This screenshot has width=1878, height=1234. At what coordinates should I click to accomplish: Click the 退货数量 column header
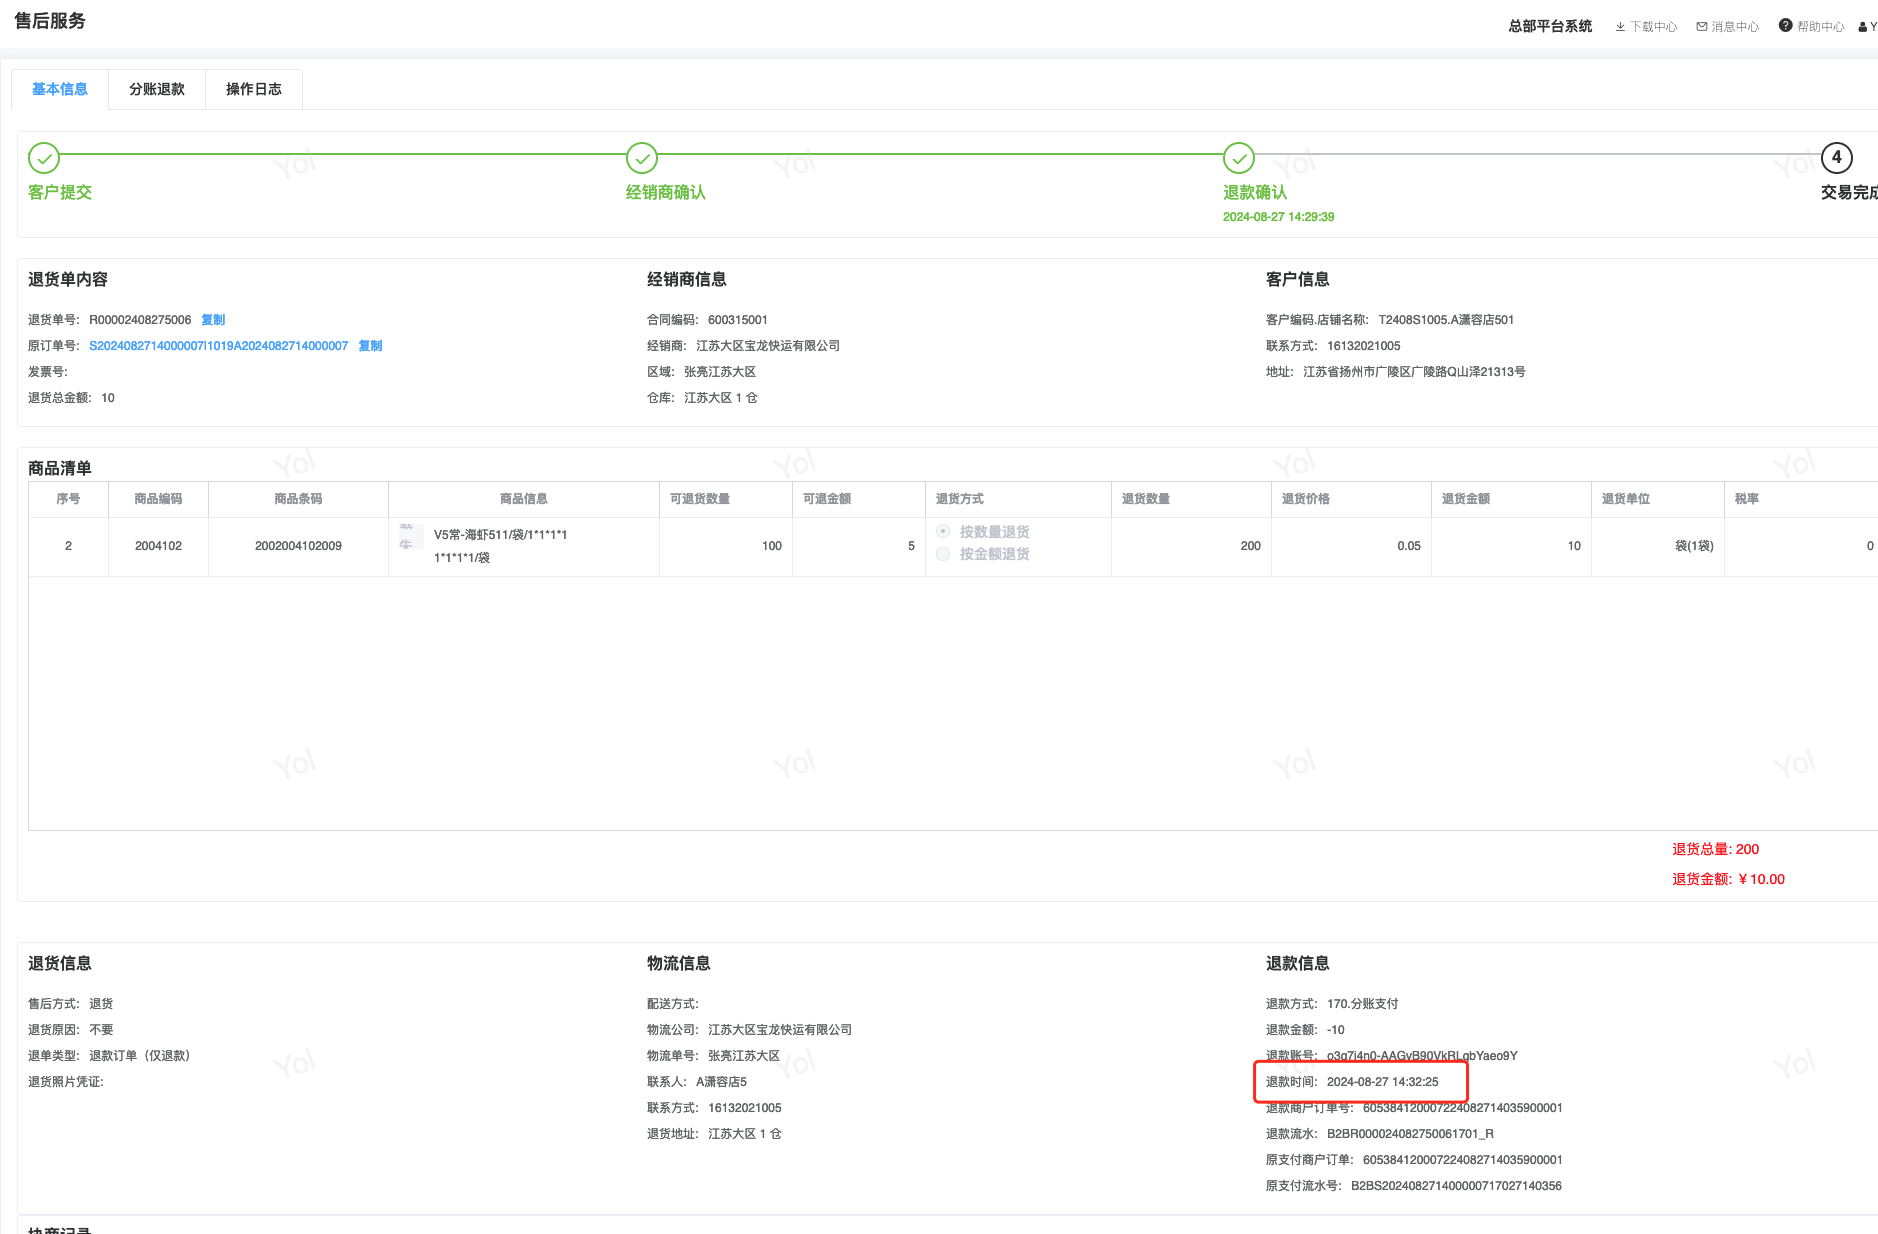pos(1146,499)
